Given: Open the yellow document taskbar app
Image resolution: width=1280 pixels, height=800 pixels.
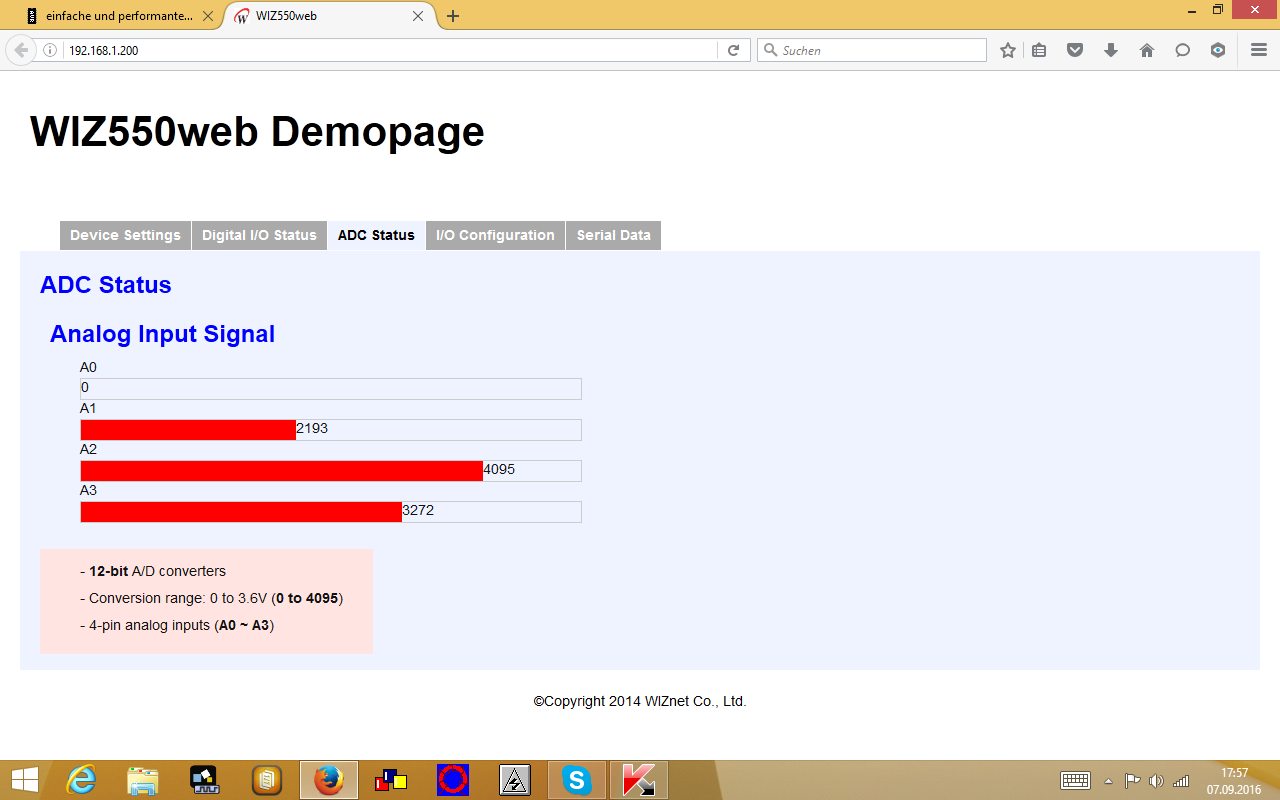Looking at the screenshot, I should coord(267,780).
